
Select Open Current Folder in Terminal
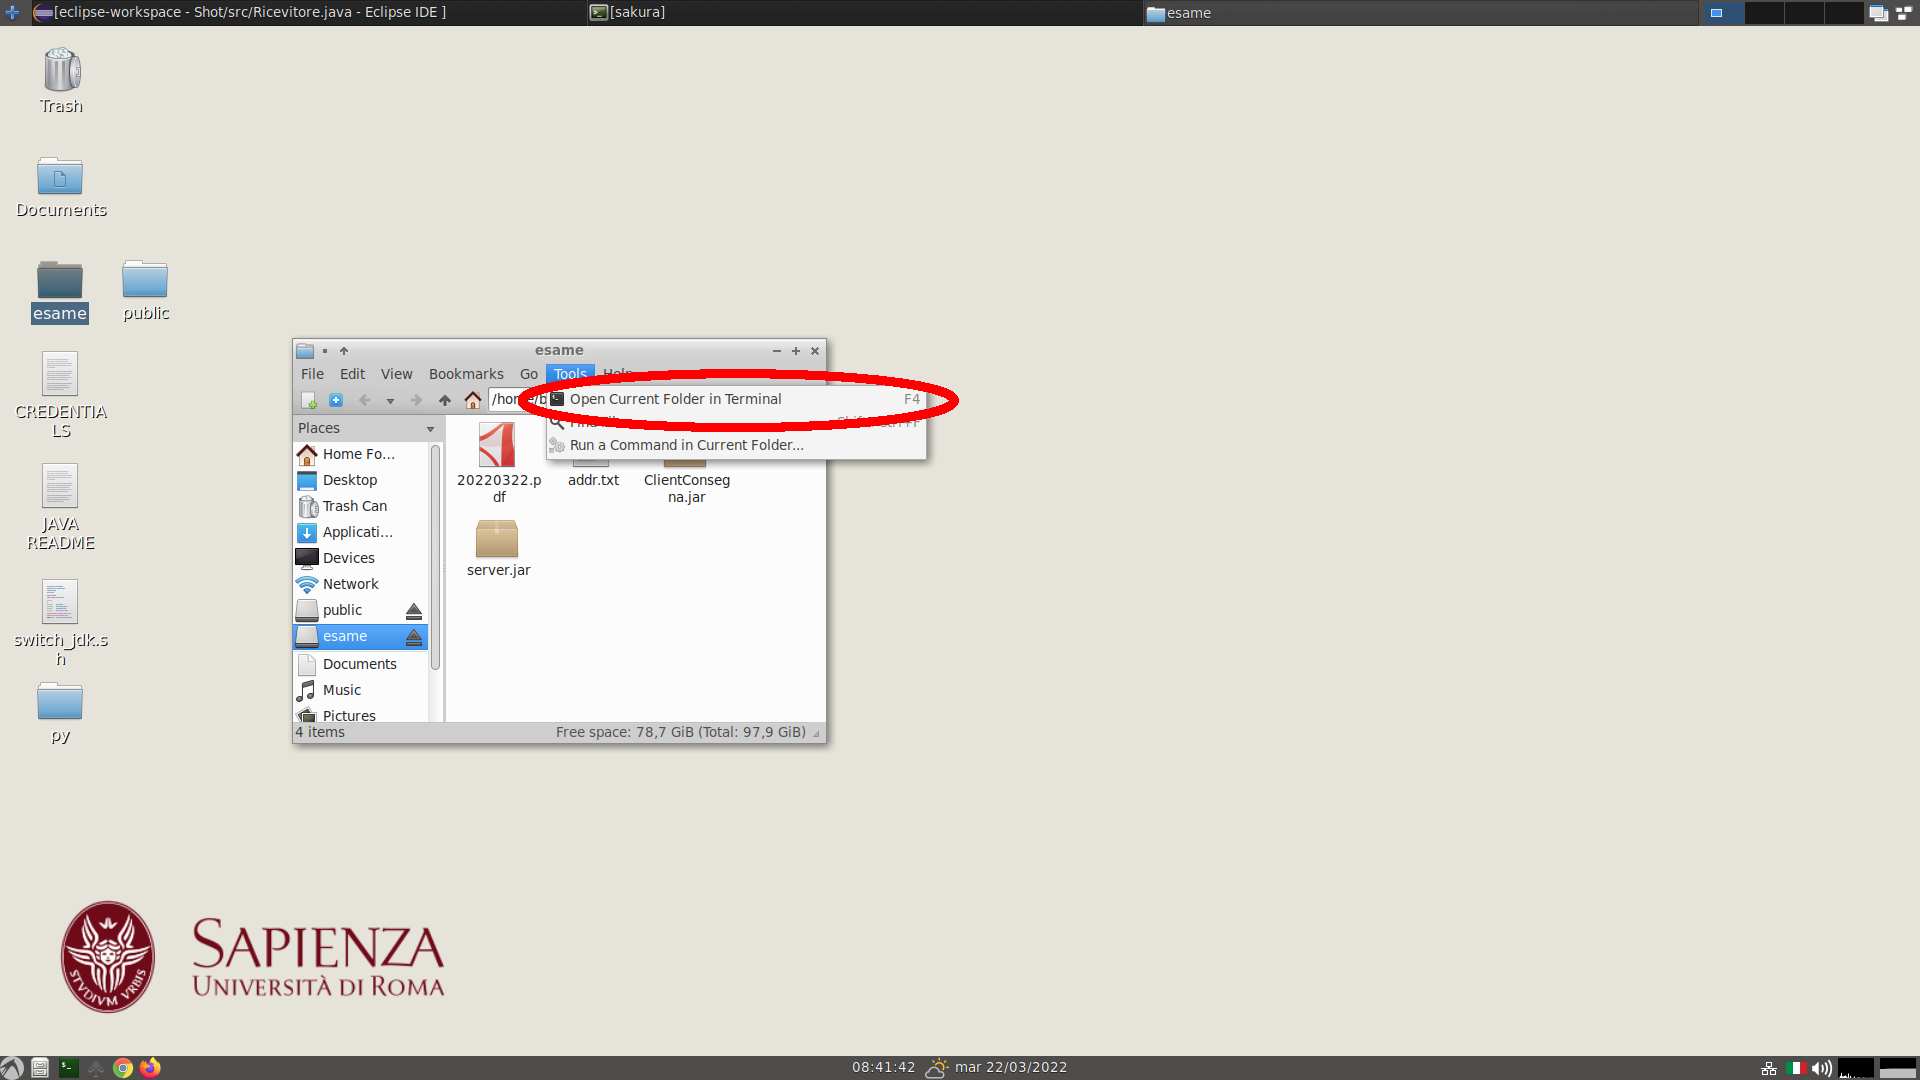coord(676,399)
